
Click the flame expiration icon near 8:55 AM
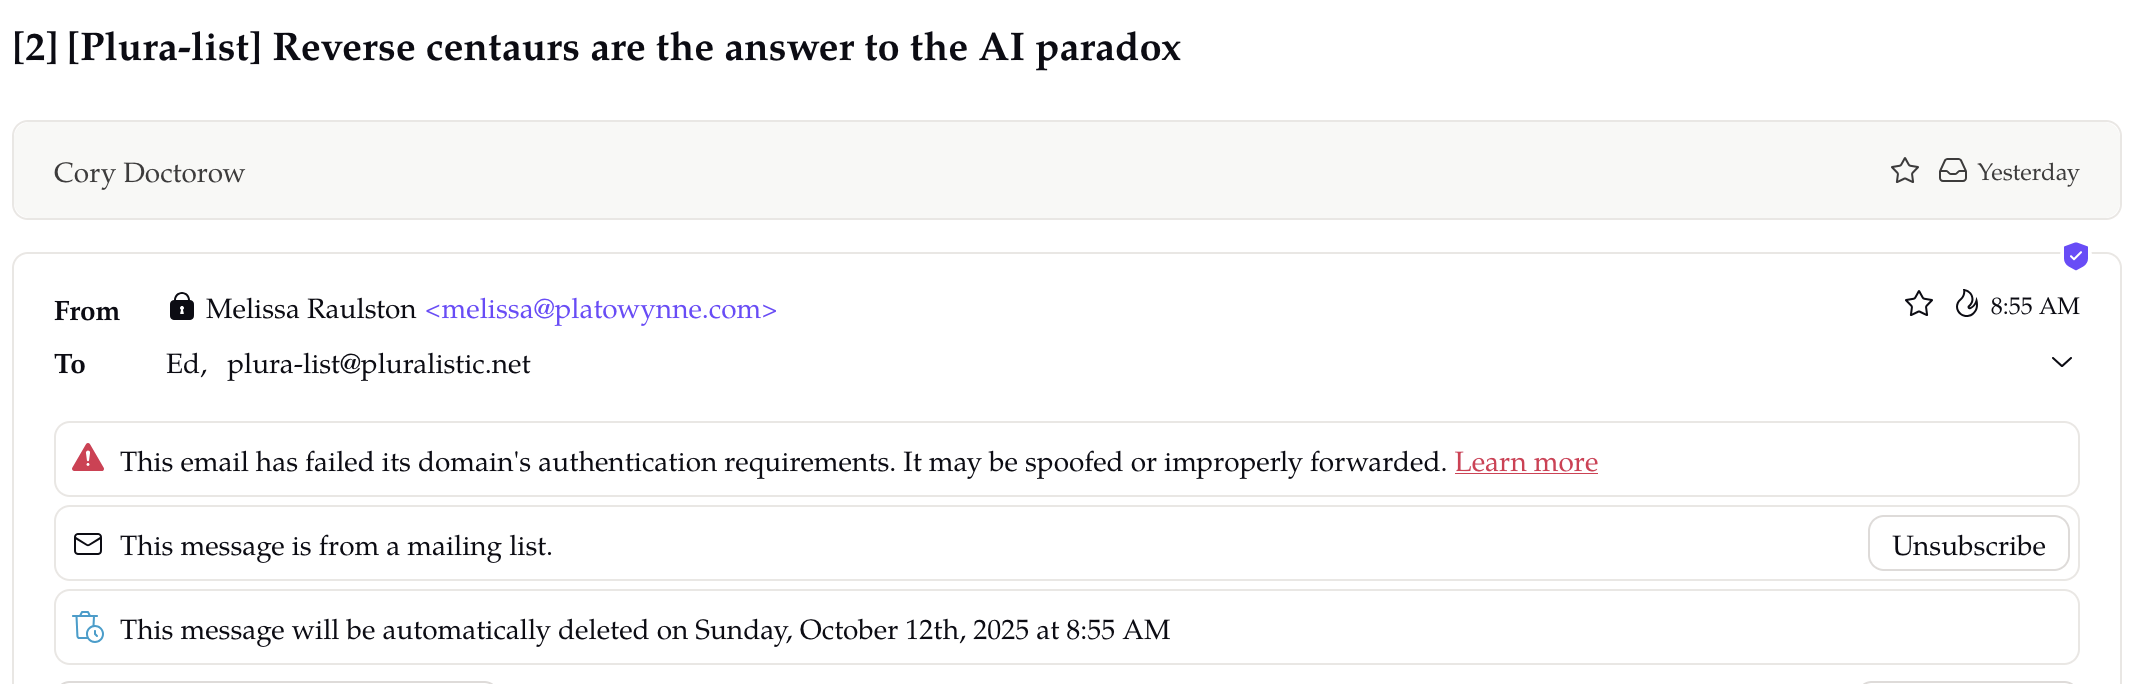coord(1966,304)
